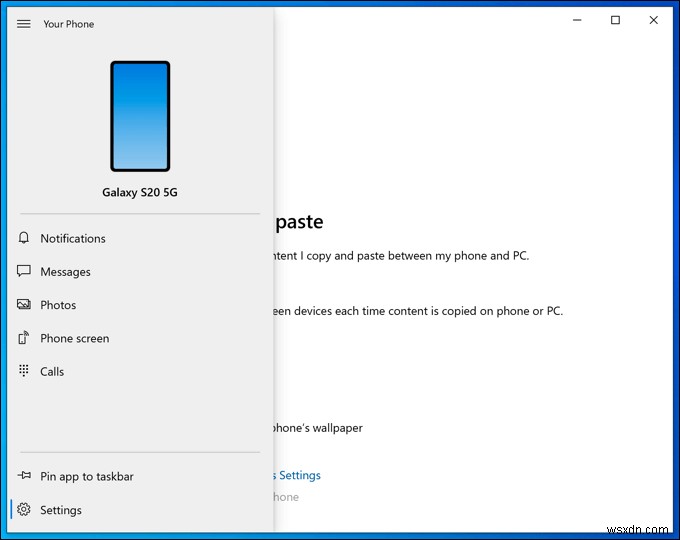Click the Notifications bell icon

24,238
